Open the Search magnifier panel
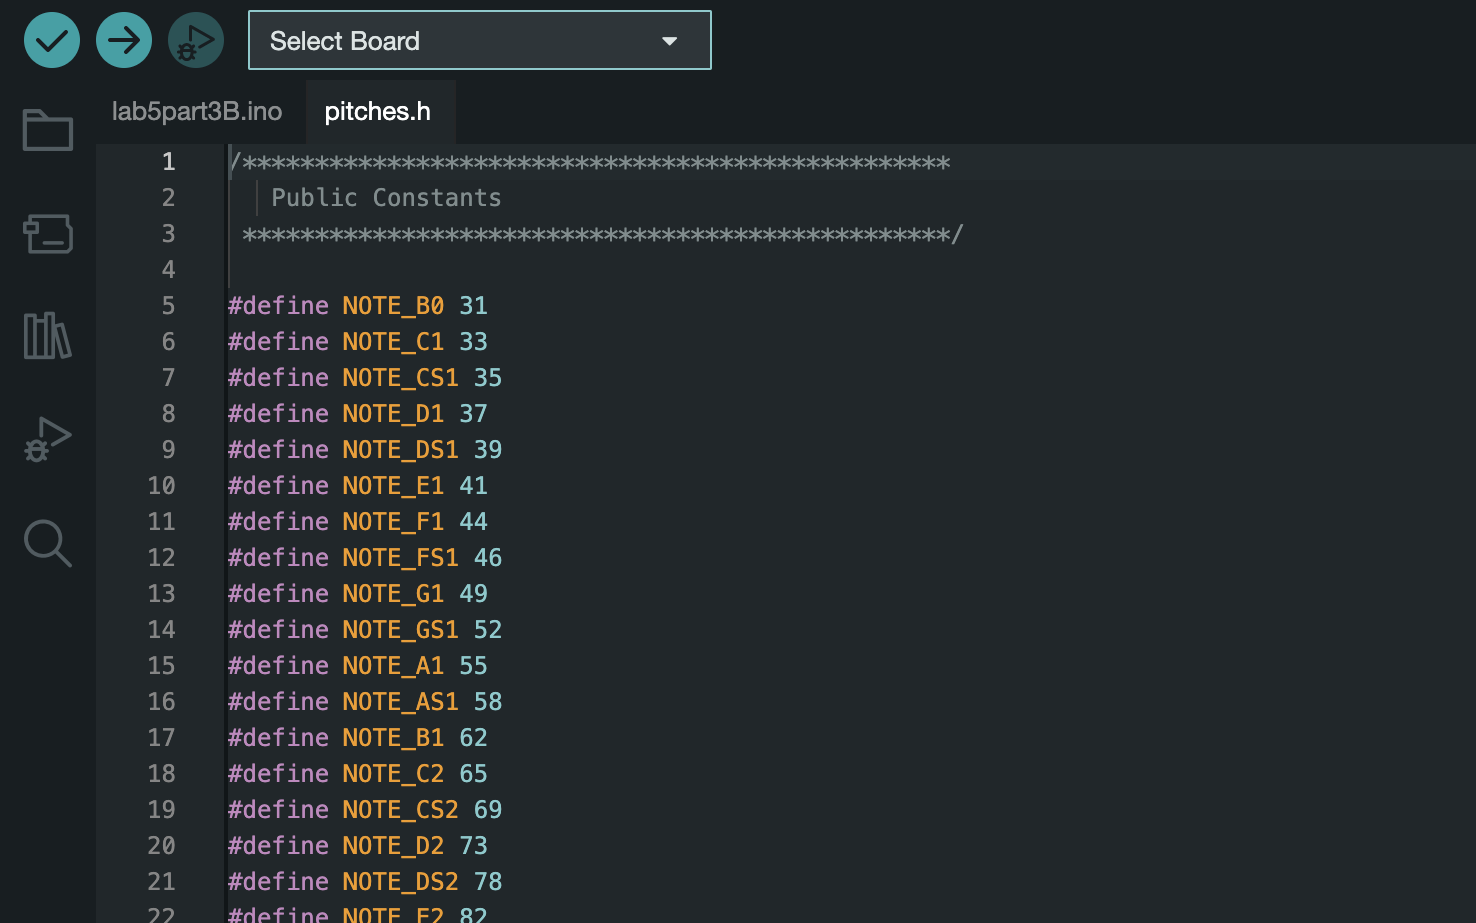1476x923 pixels. click(48, 543)
